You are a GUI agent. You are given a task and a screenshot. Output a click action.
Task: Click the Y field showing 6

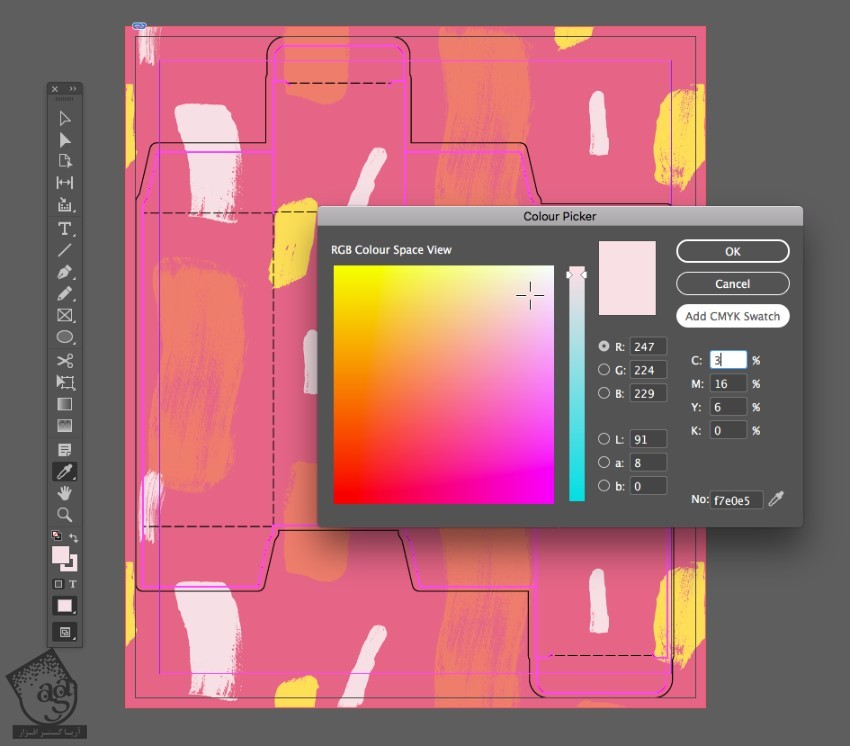point(728,407)
